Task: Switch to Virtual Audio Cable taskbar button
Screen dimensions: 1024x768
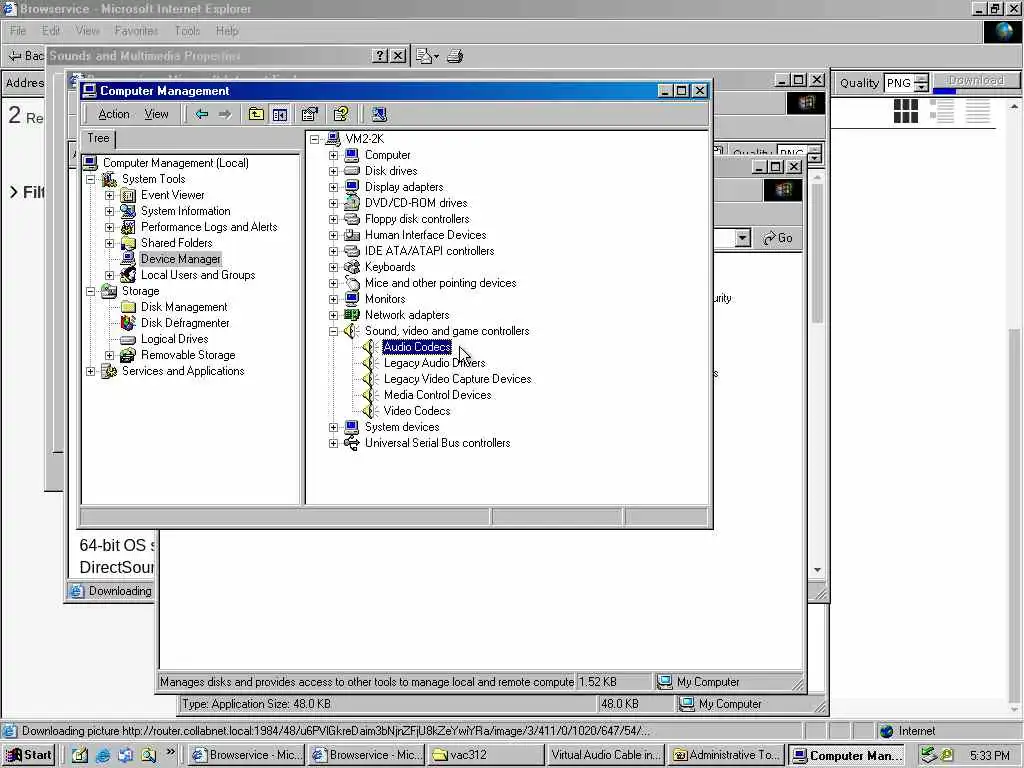Action: point(606,755)
